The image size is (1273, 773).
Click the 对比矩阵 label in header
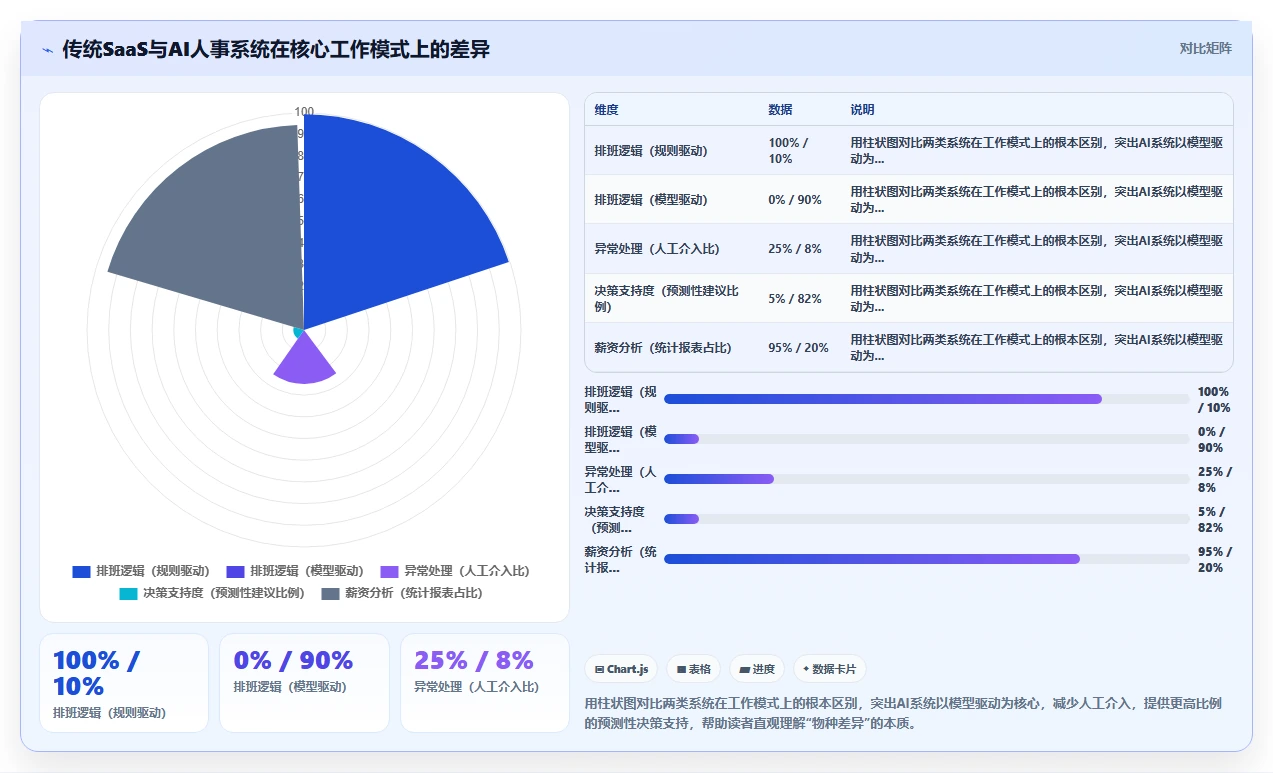point(1205,48)
